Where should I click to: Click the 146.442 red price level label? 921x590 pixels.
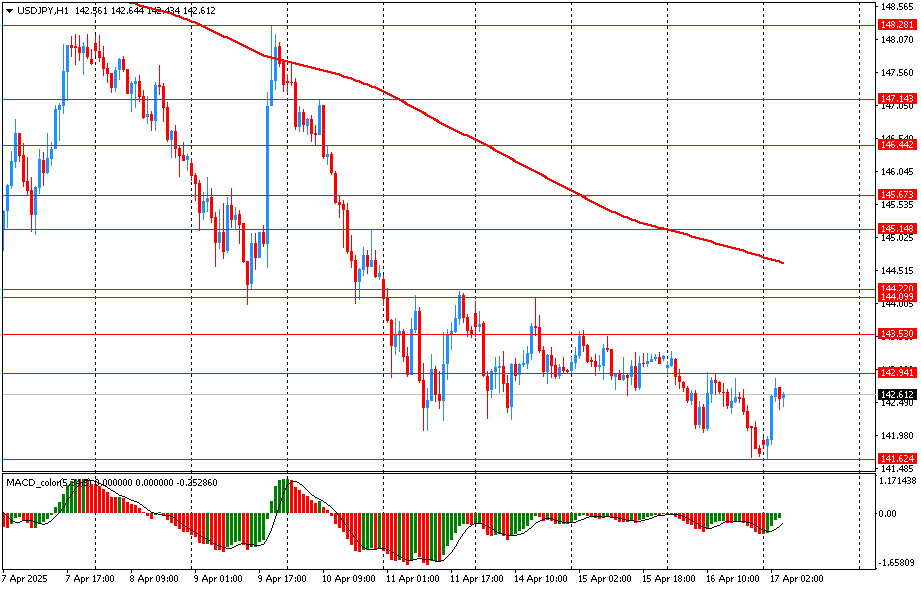[x=896, y=145]
